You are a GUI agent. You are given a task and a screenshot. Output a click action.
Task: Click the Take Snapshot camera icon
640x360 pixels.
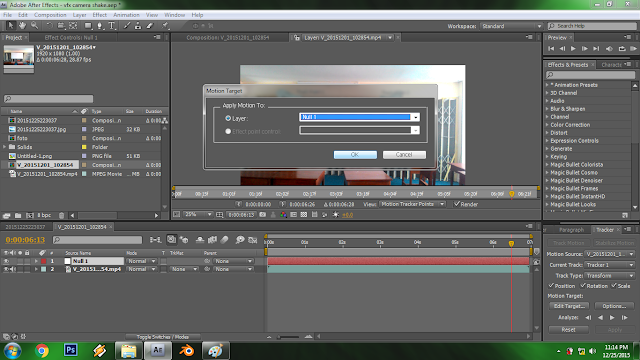pos(262,215)
